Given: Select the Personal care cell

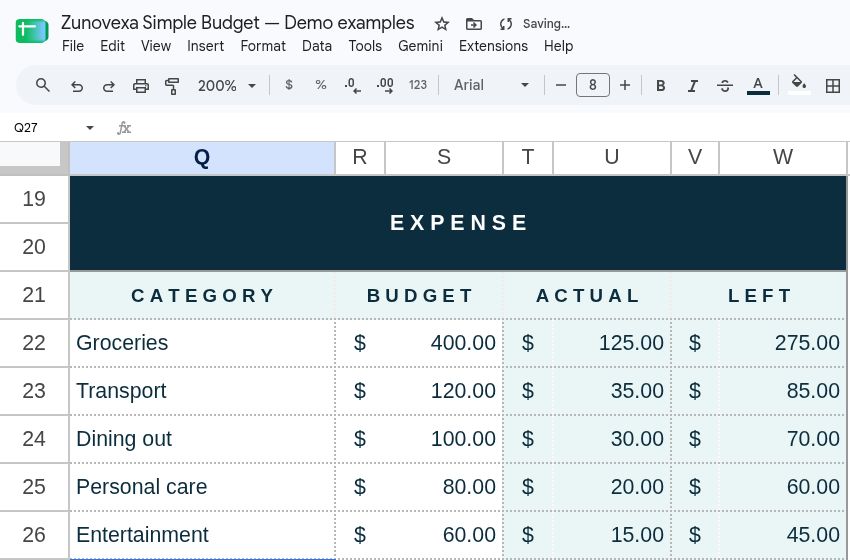Looking at the screenshot, I should [x=202, y=487].
